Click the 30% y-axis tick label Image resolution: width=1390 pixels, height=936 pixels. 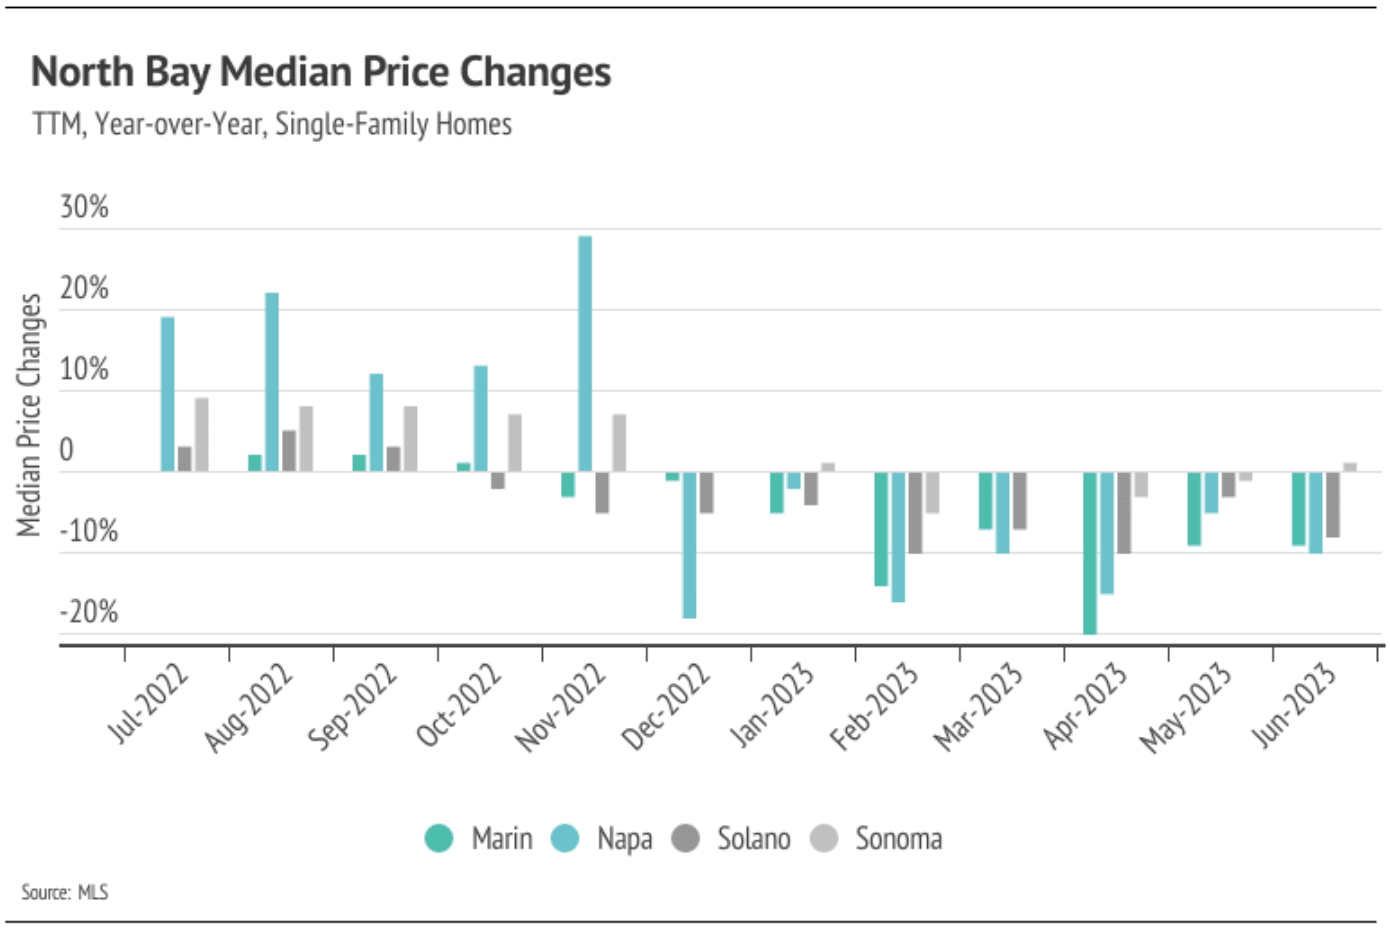click(84, 207)
